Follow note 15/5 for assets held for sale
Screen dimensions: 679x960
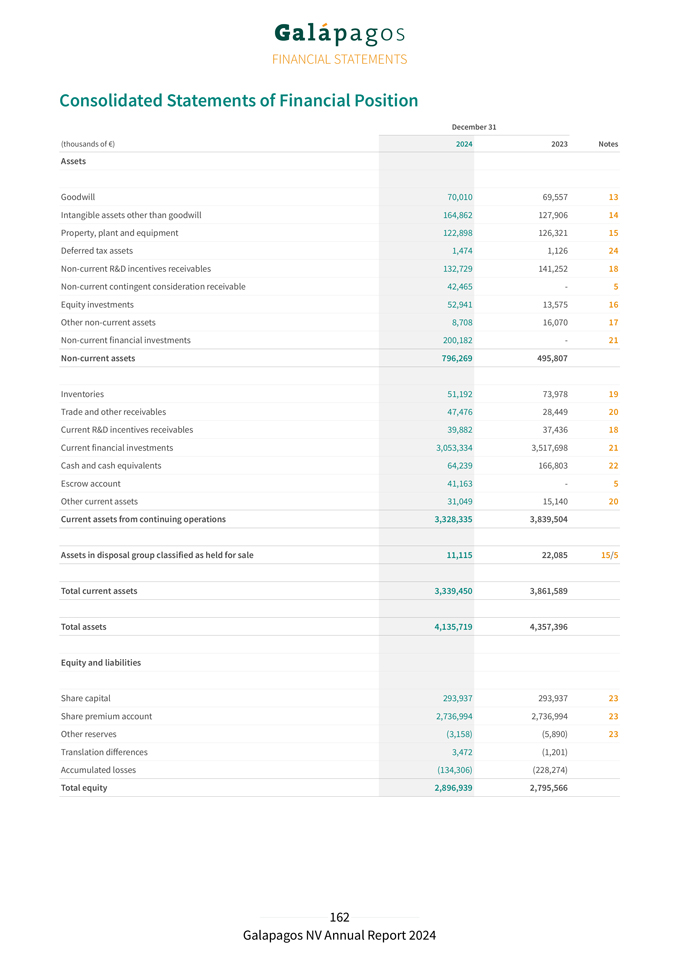click(x=609, y=555)
